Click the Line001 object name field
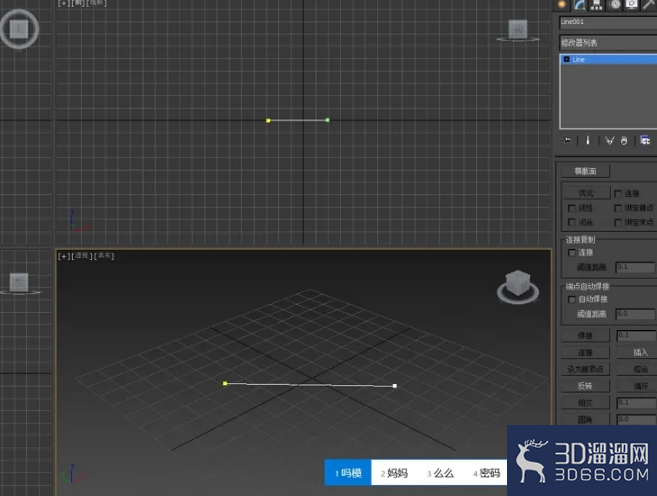The image size is (657, 496). point(608,22)
